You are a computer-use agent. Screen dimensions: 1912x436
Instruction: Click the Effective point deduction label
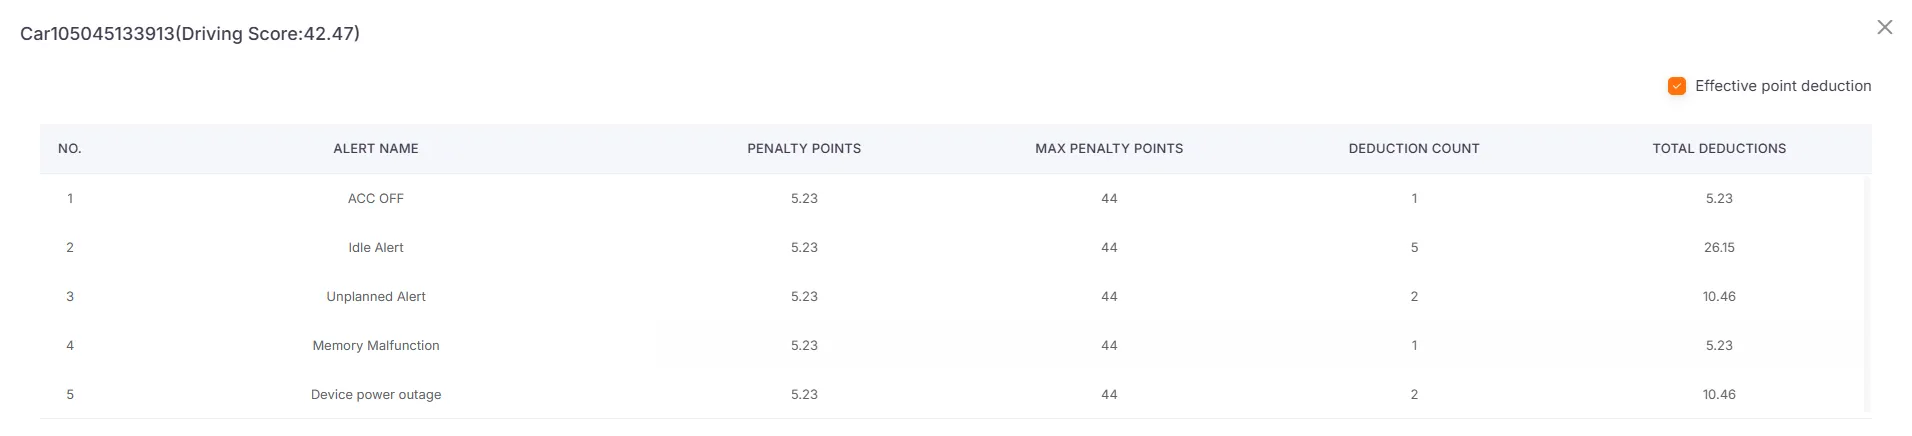[x=1782, y=86]
